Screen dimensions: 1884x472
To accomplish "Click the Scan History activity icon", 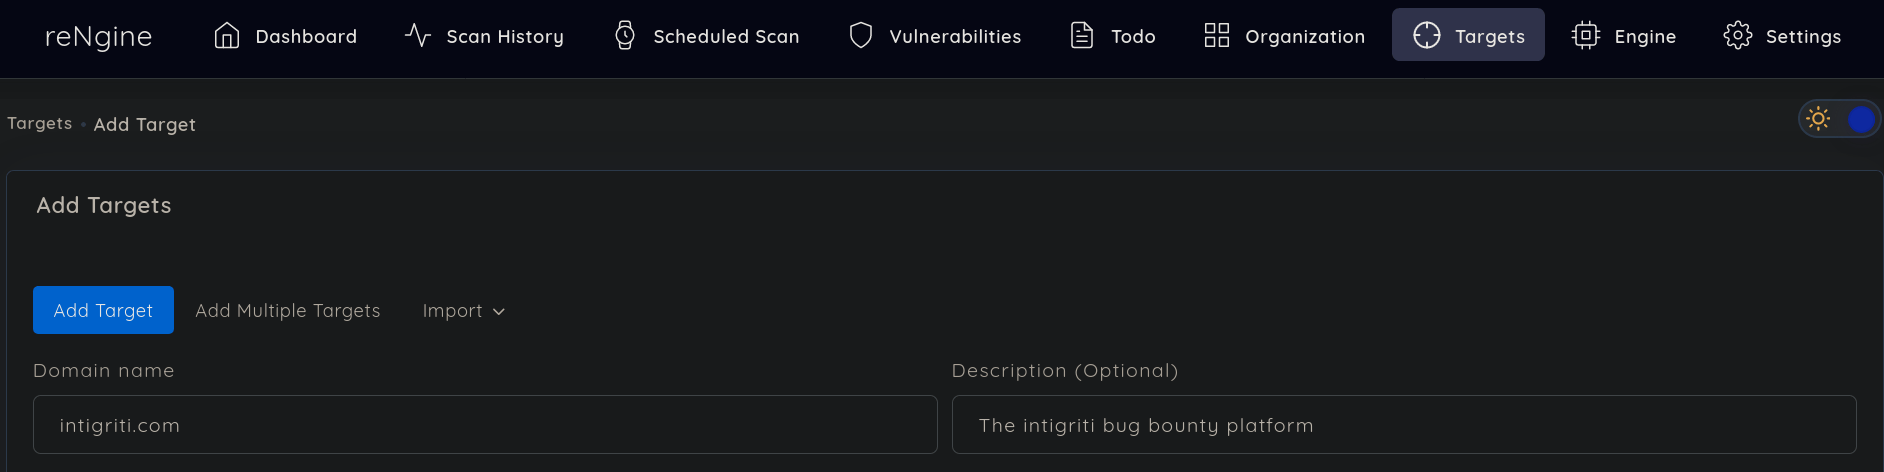I will click(x=418, y=36).
